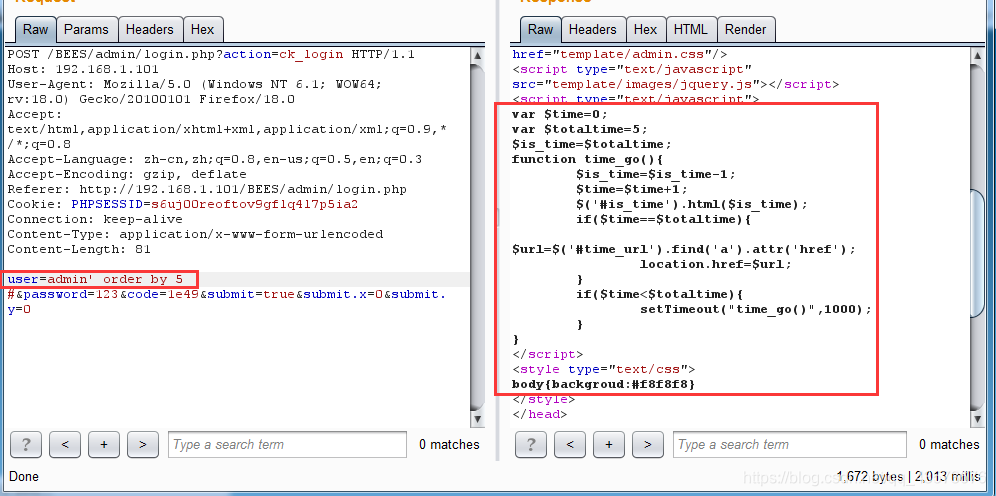This screenshot has height=496, width=996.
Task: Click the 'src="template/images/jquery.js"' line
Action: [x=675, y=84]
